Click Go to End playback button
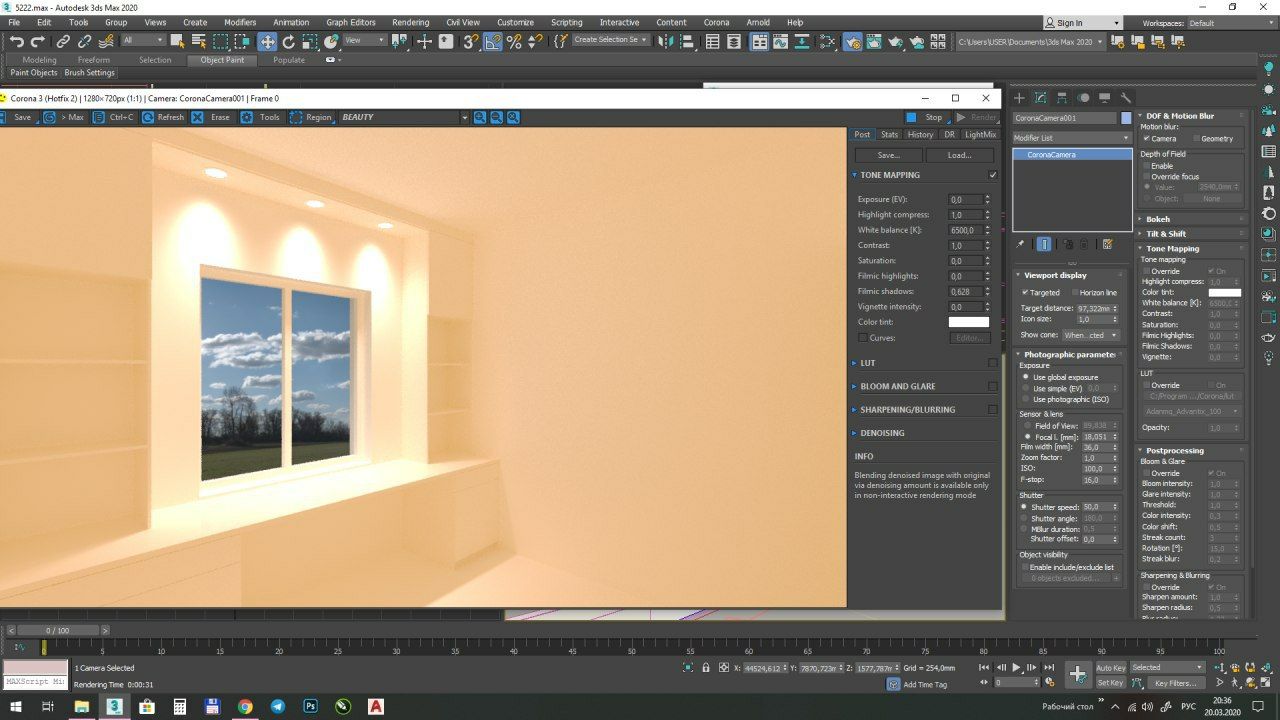Image resolution: width=1280 pixels, height=720 pixels. (x=1049, y=667)
